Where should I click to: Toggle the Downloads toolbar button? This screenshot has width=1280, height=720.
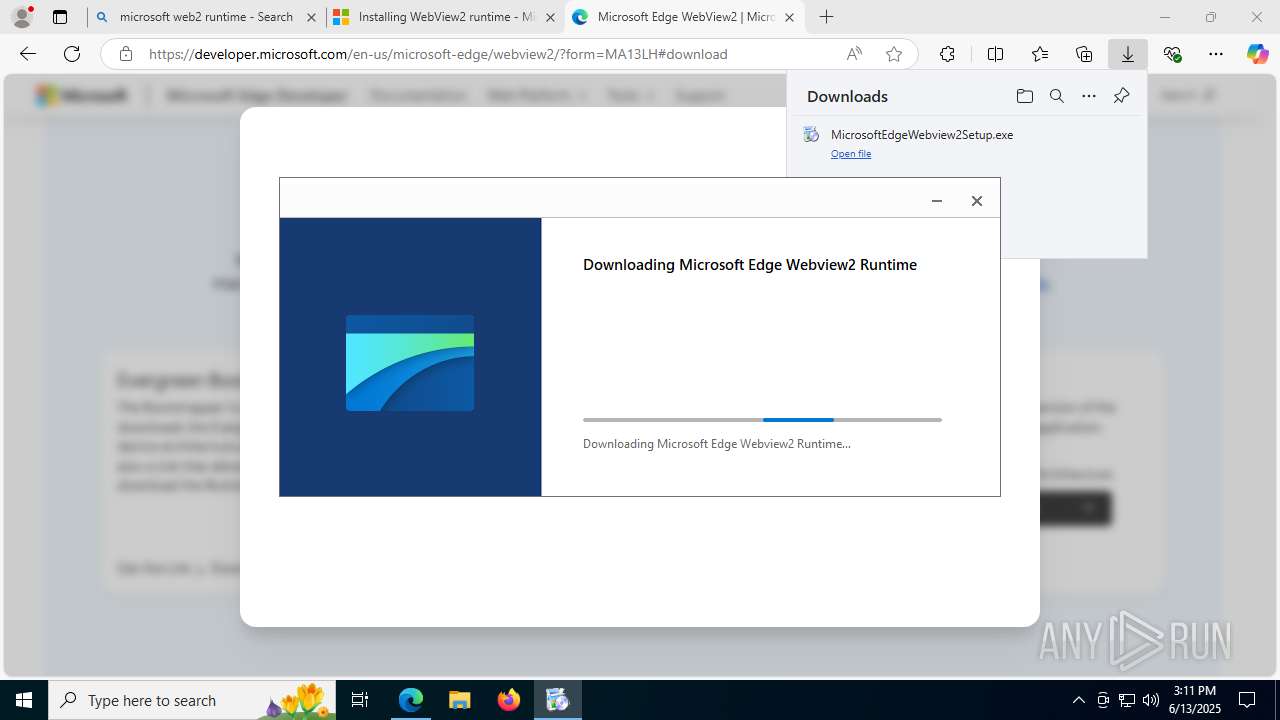1128,54
